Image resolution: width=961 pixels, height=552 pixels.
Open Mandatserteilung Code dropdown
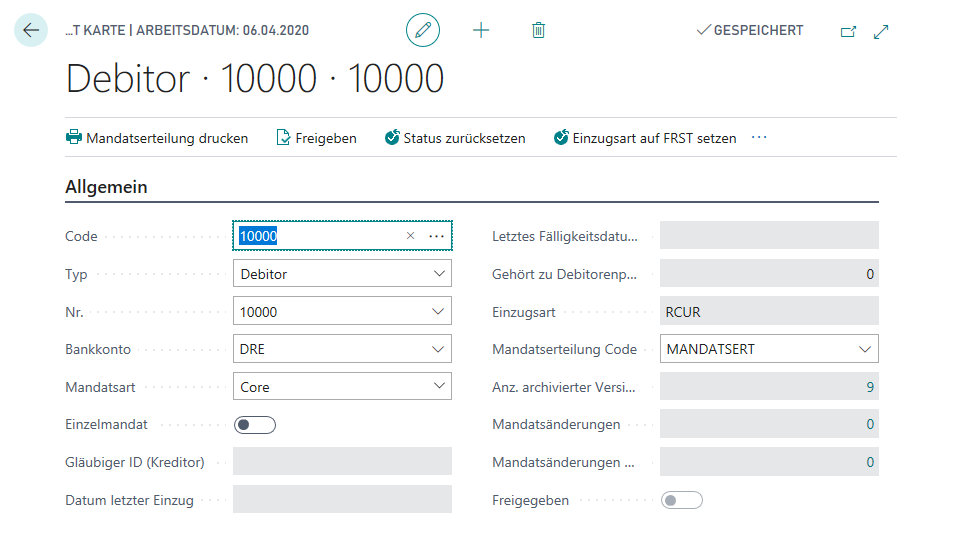tap(865, 349)
